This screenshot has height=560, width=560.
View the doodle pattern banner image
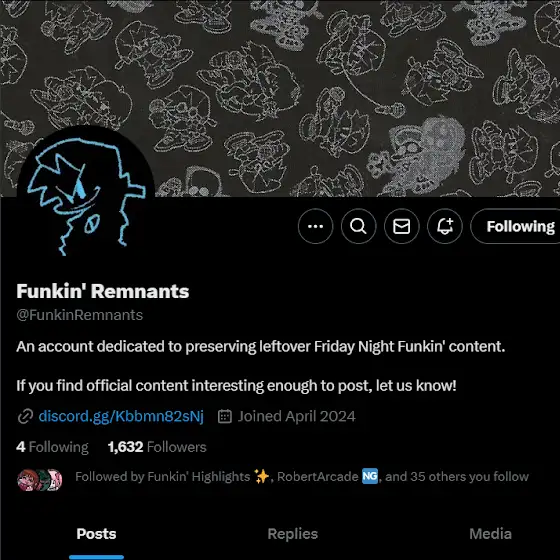[x=280, y=98]
